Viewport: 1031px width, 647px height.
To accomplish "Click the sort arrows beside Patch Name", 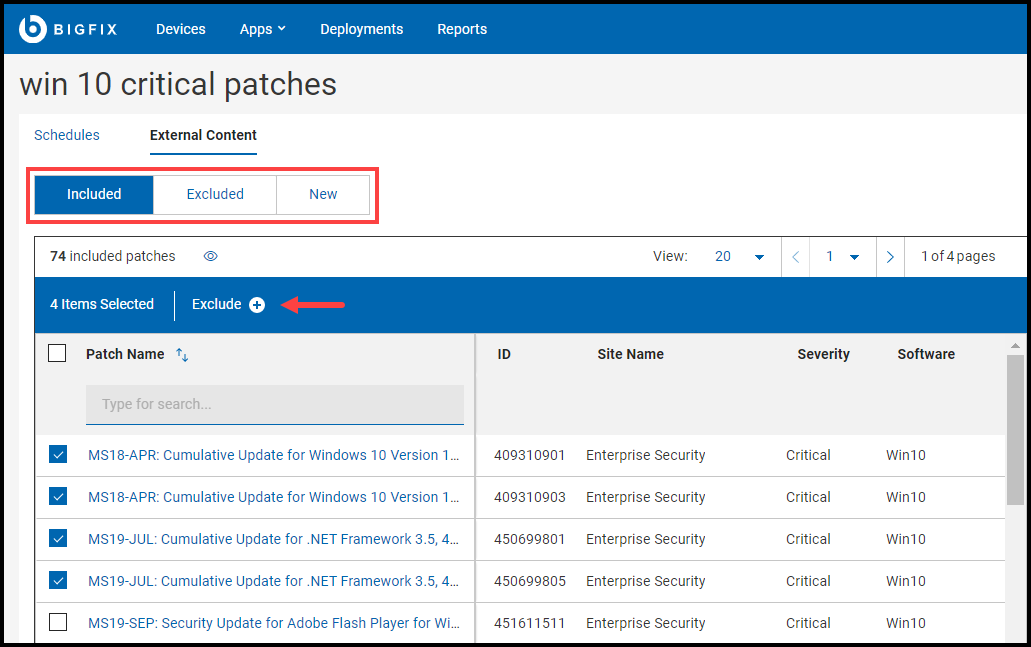I will [x=182, y=354].
